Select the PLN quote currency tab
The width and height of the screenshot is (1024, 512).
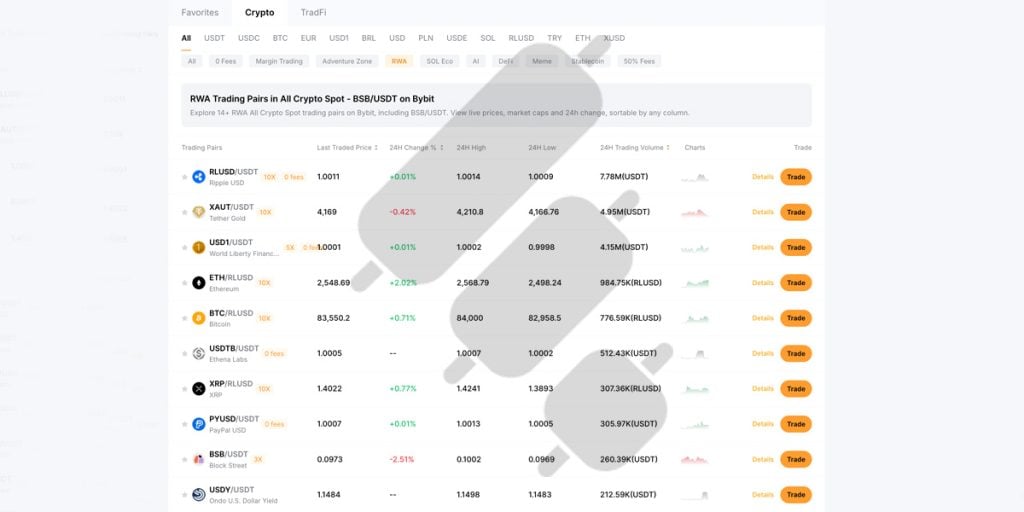coord(426,39)
